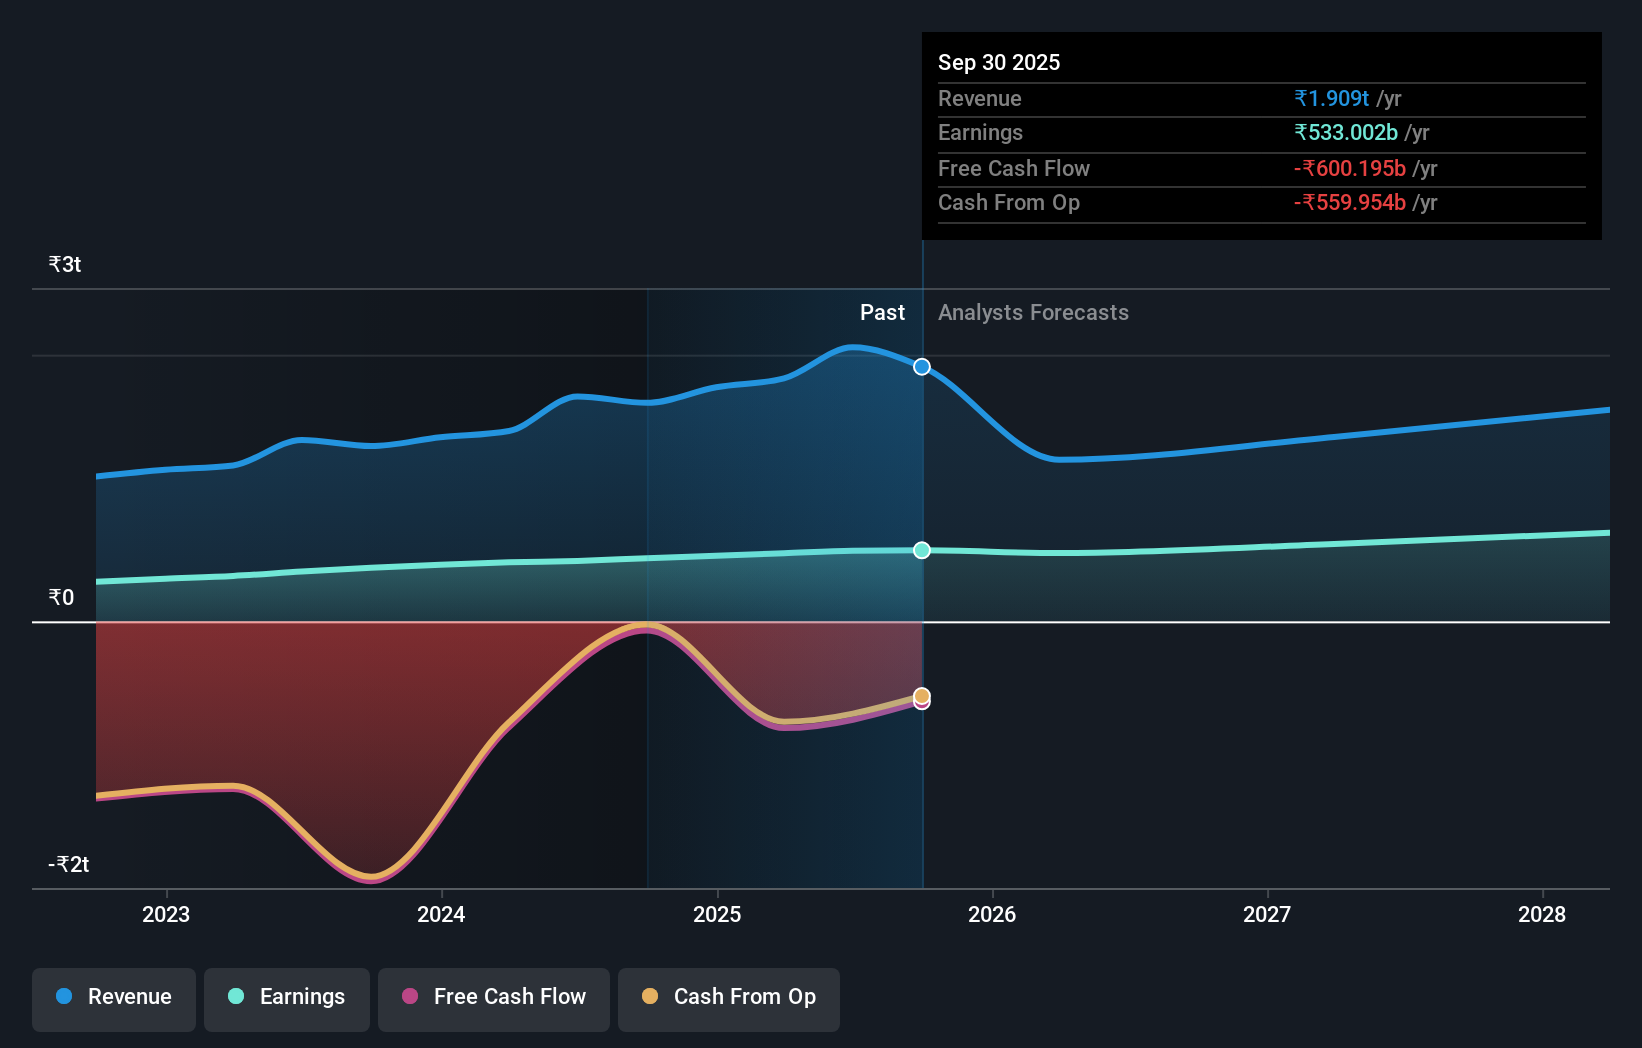This screenshot has height=1048, width=1642.
Task: Toggle the Revenue series visibility
Action: [113, 997]
